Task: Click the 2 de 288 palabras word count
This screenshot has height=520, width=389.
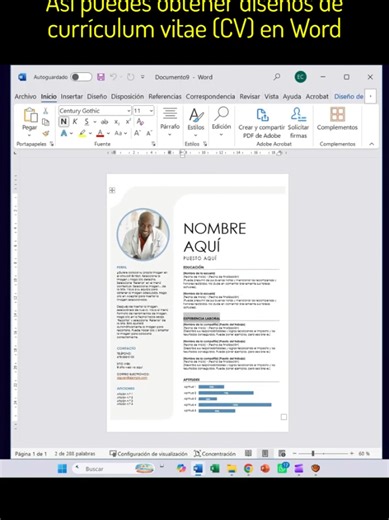Action: tap(75, 454)
